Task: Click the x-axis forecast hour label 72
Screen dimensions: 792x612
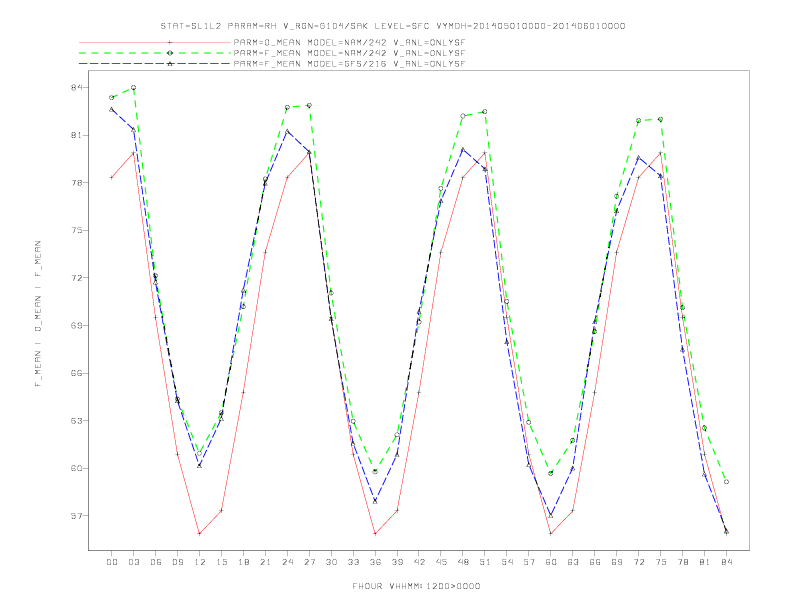Action: (639, 562)
